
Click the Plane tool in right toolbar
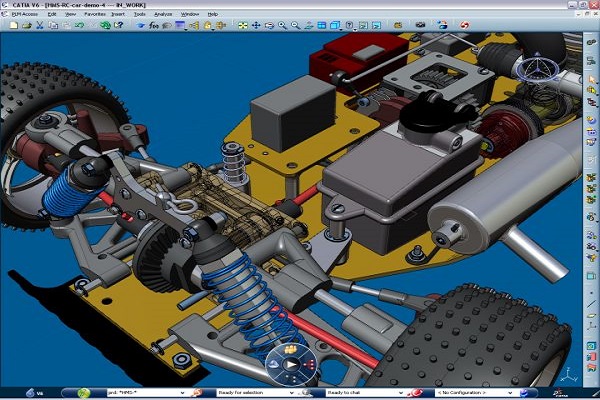591,316
